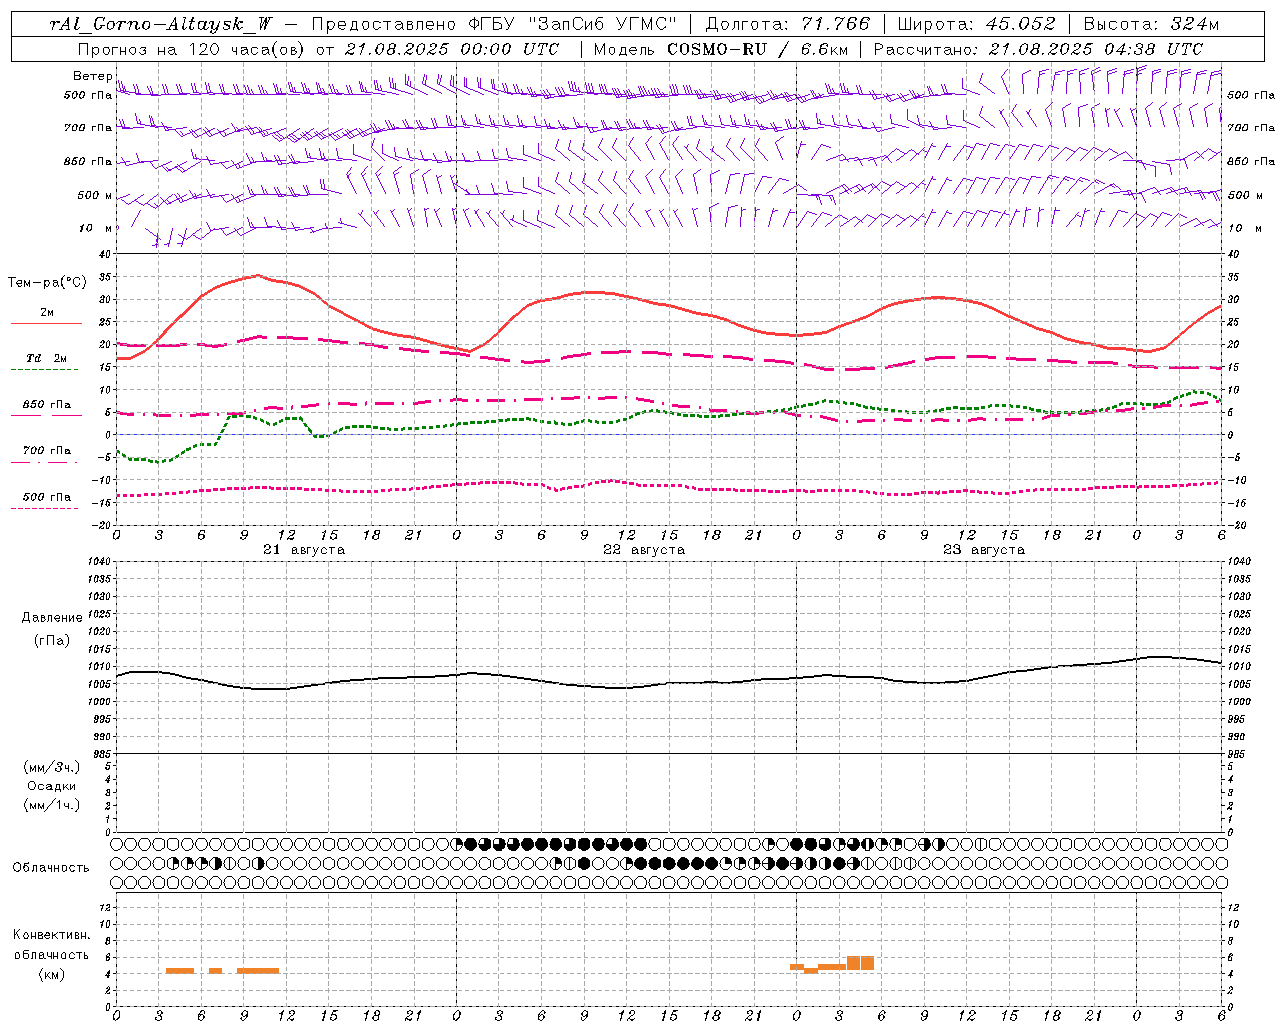This screenshot has width=1280, height=1024.
Task: Click the 23 августа date label
Action: [984, 550]
